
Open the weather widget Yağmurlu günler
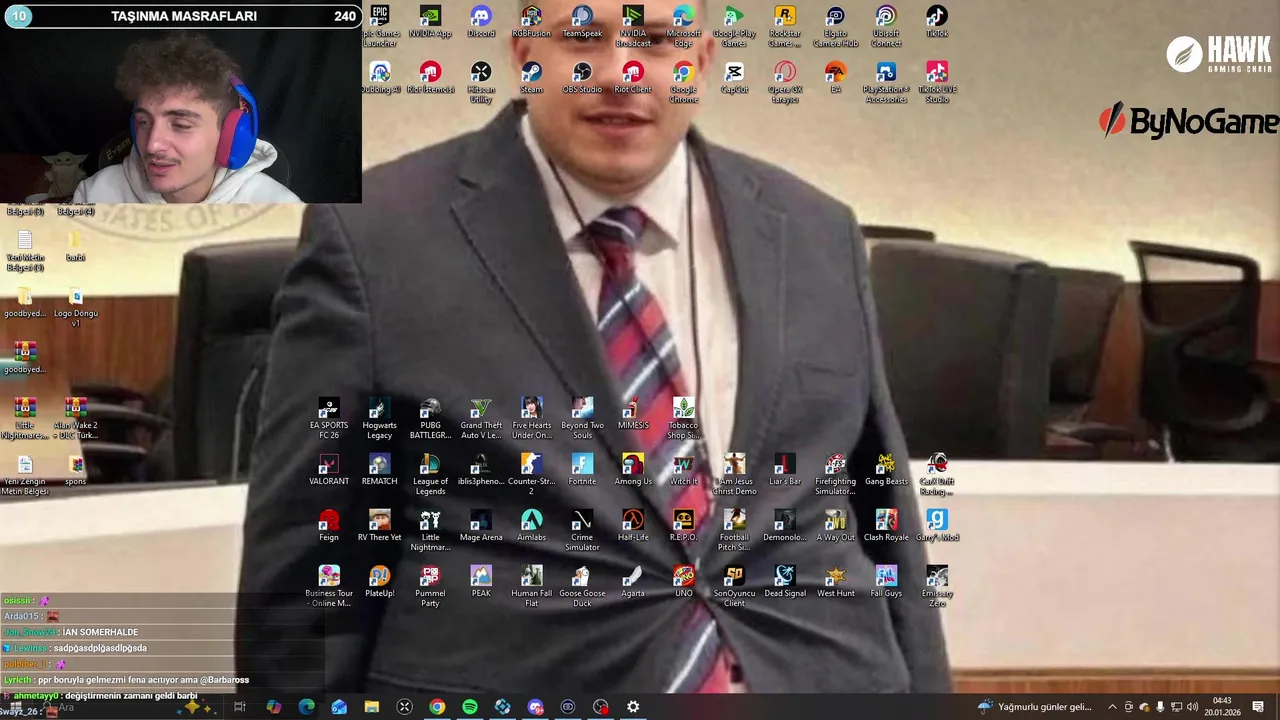[x=1035, y=707]
